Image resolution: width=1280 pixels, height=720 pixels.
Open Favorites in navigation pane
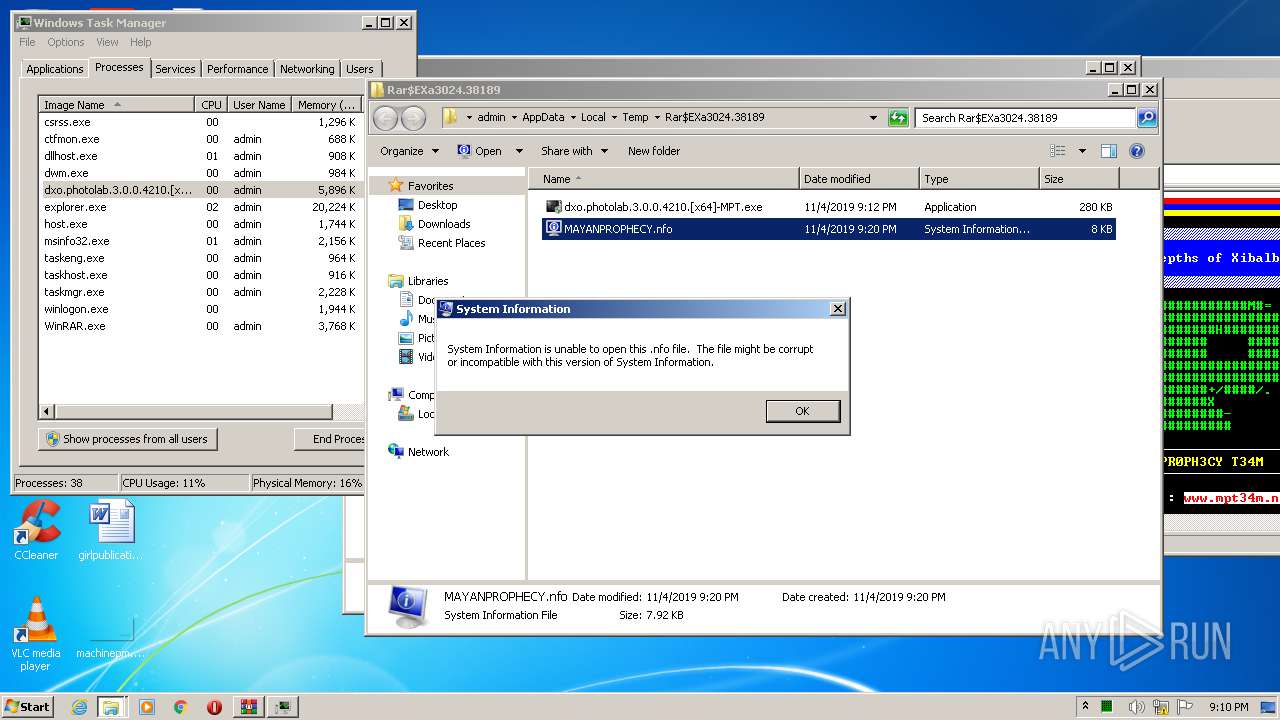click(430, 186)
